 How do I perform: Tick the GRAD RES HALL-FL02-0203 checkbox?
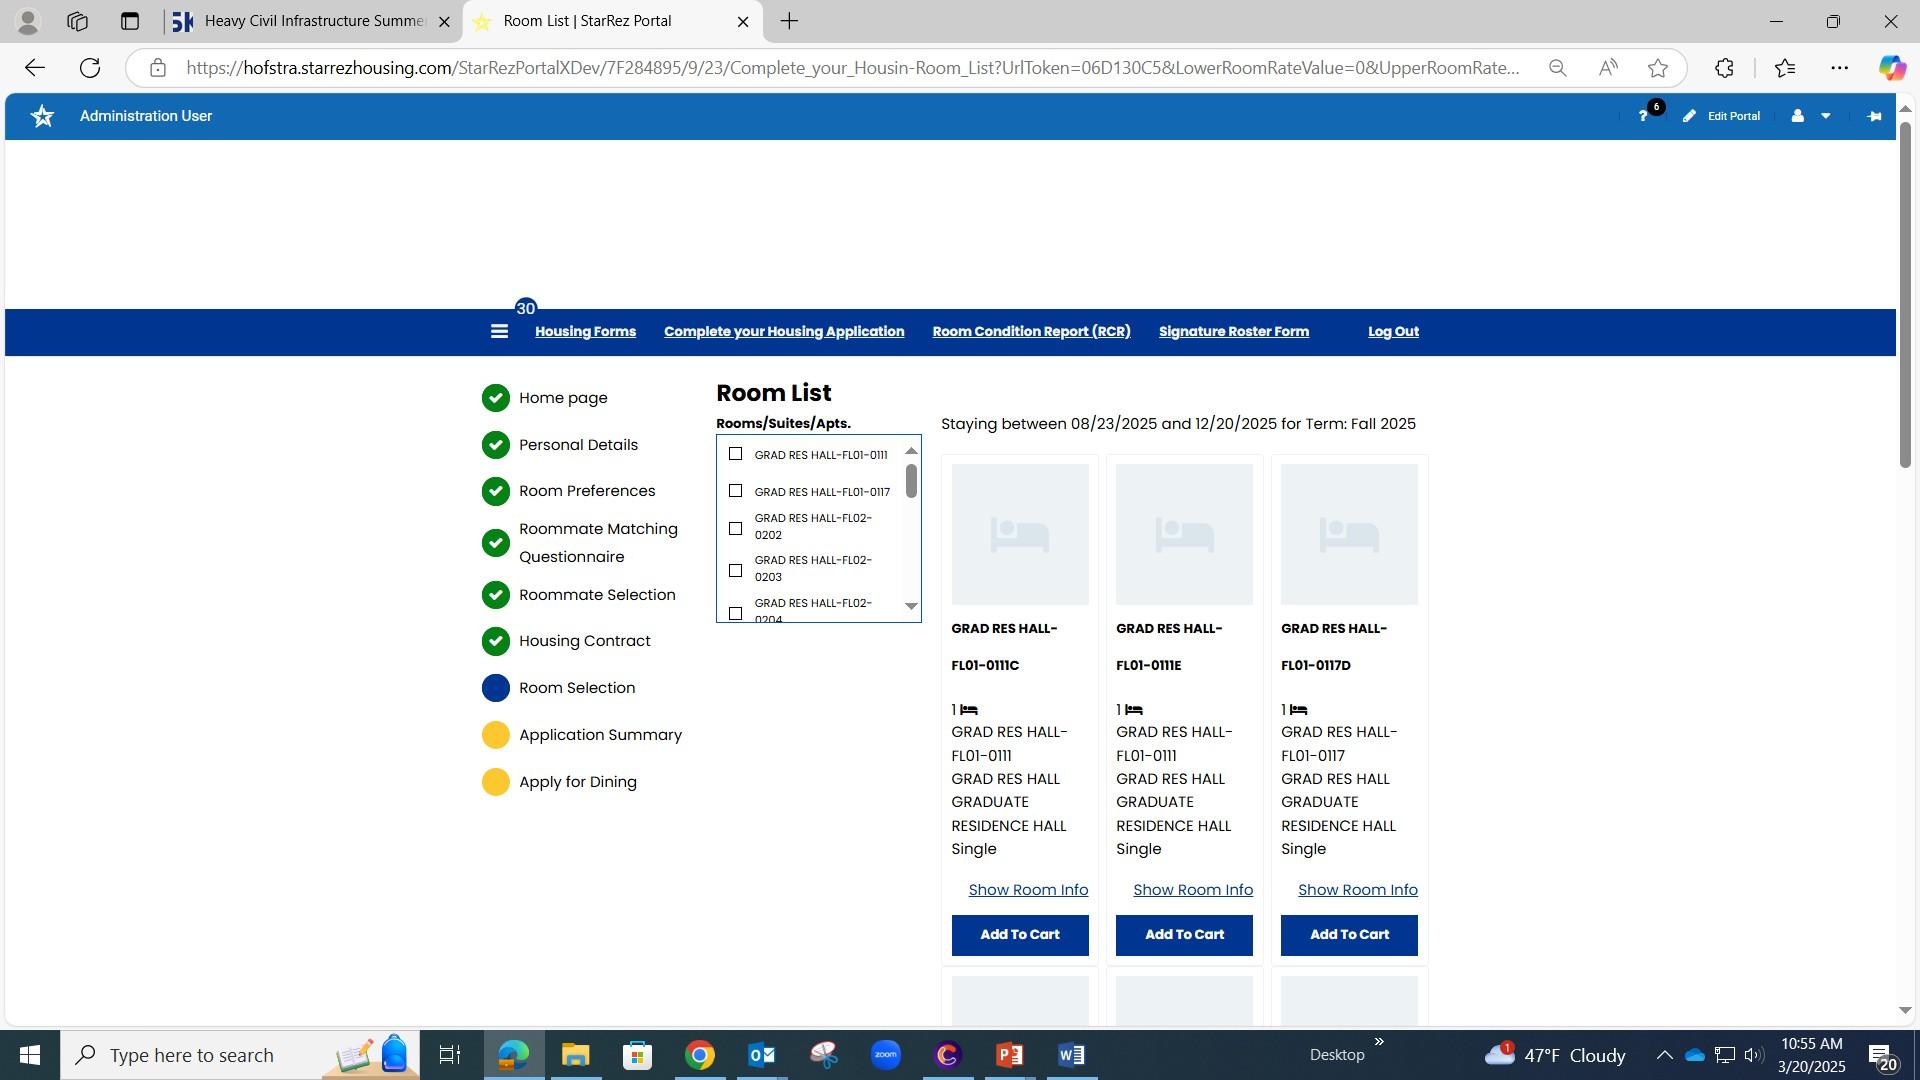coord(736,570)
